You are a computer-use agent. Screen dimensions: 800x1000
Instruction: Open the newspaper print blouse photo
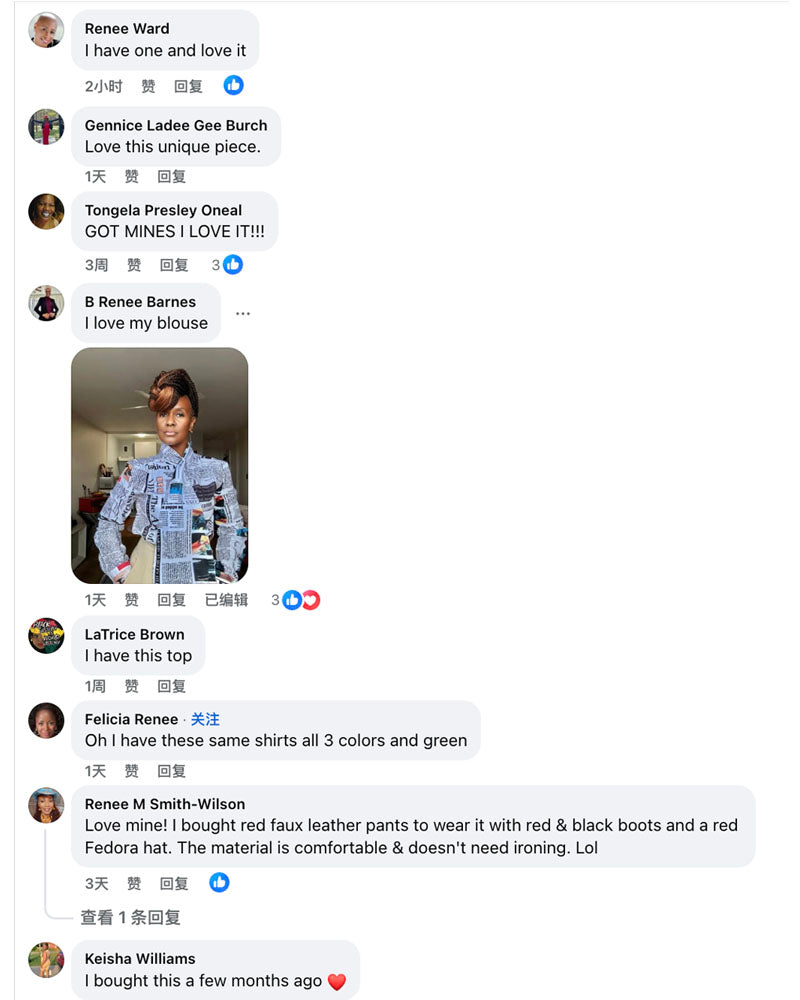point(160,465)
